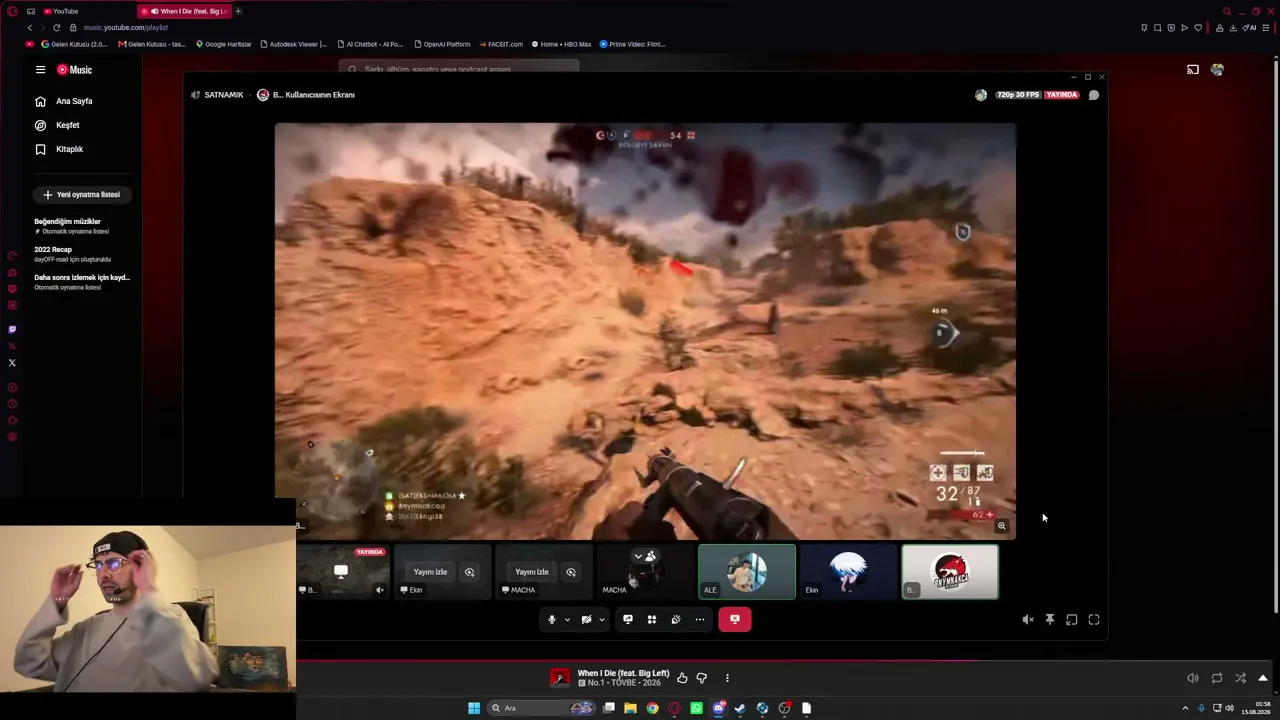
Task: Show hidden system tray icons
Action: [1187, 708]
